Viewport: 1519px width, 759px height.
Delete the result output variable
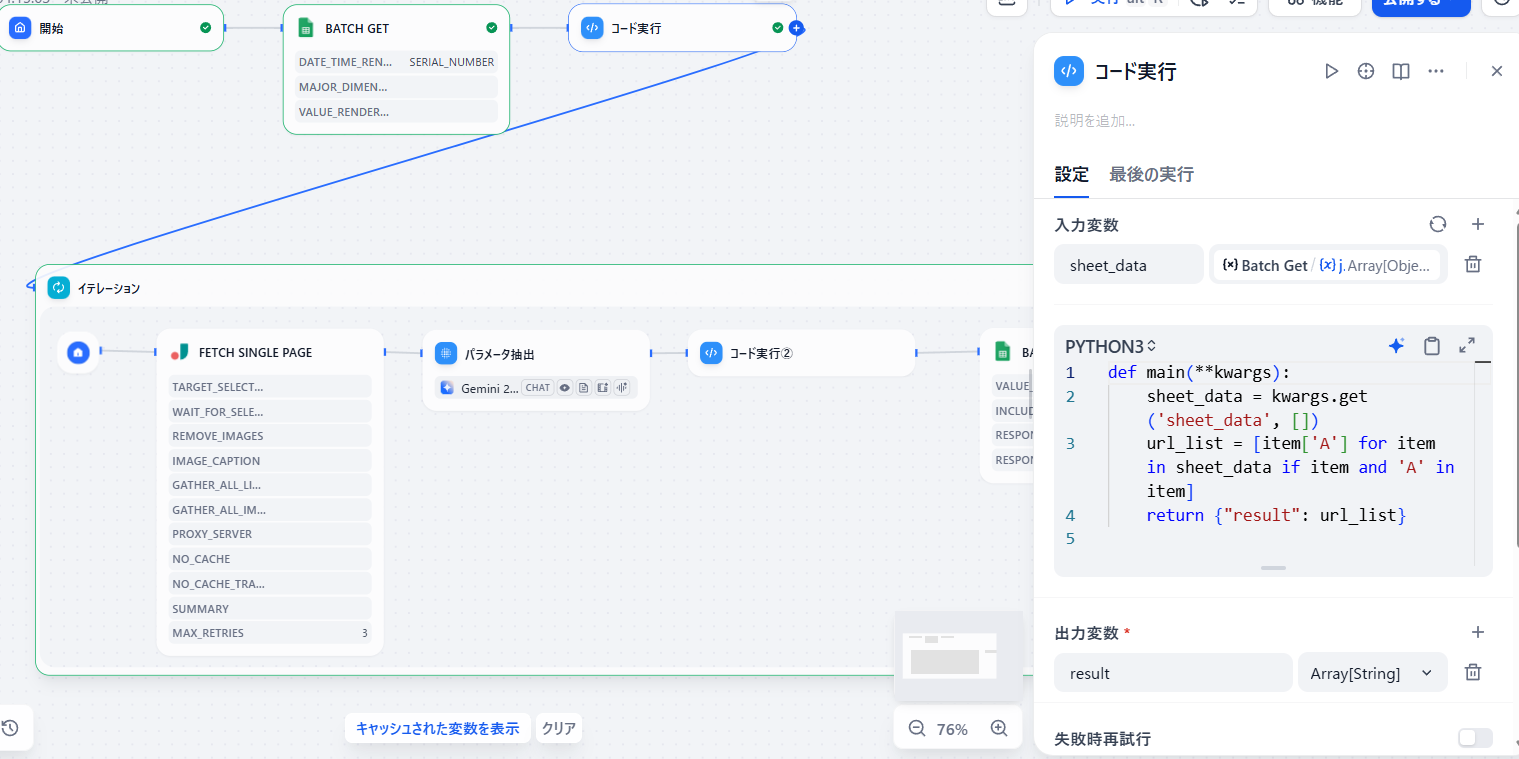click(1472, 673)
